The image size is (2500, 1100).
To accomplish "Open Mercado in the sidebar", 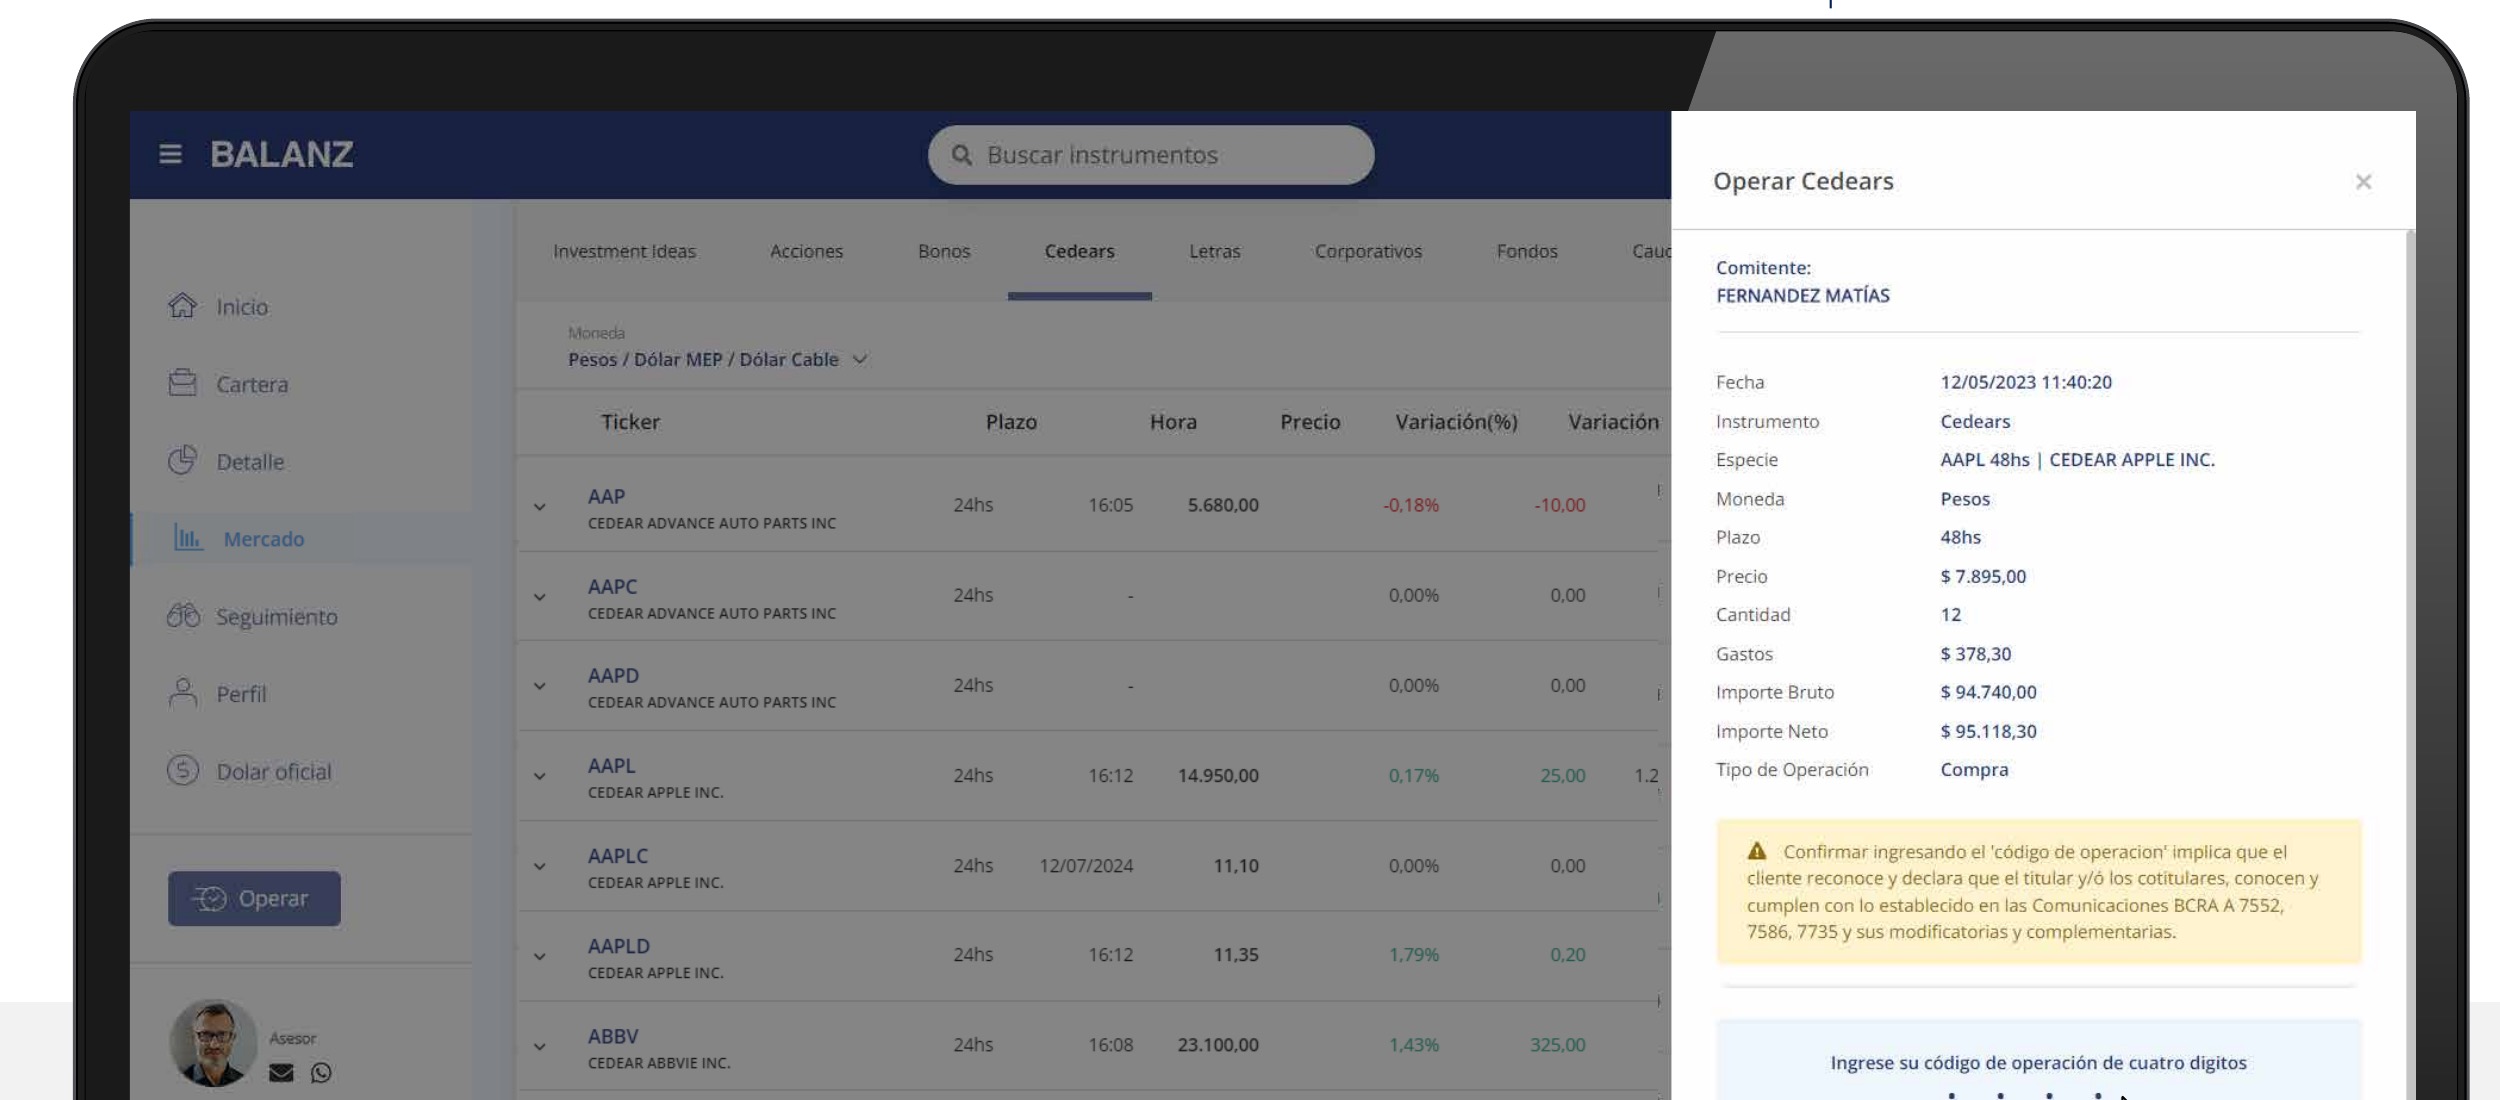I will tap(264, 539).
